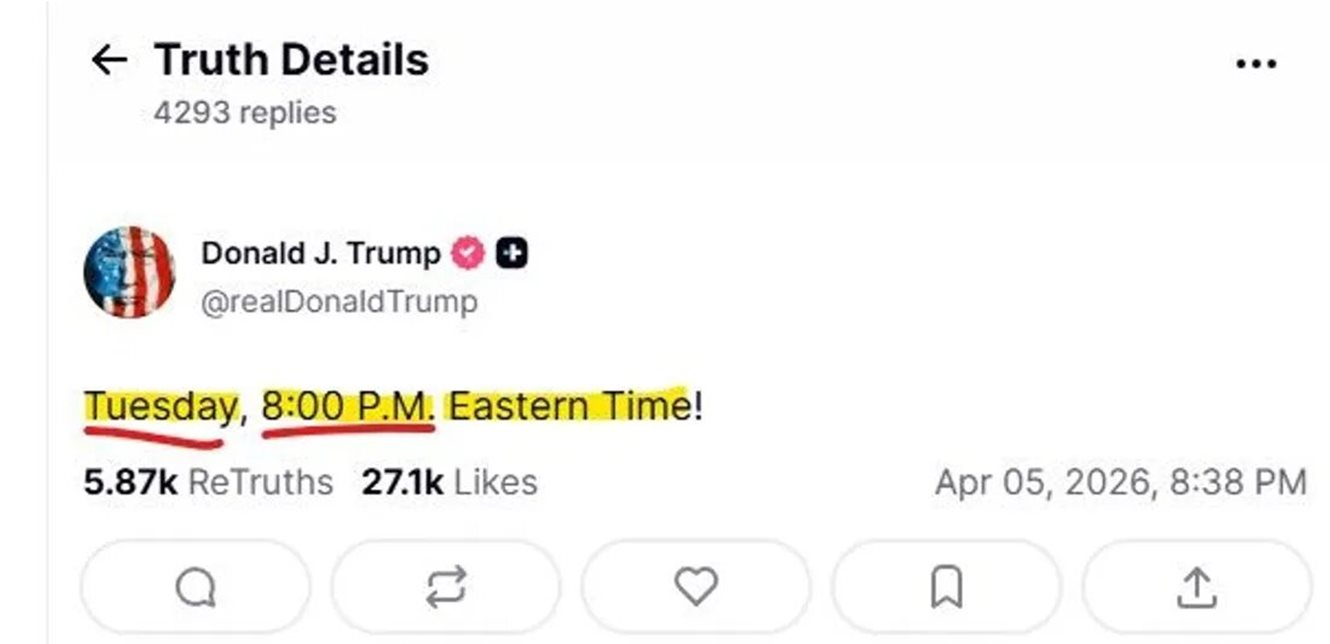View the 27.1k Likes list
The width and height of the screenshot is (1330, 644).
click(x=449, y=482)
